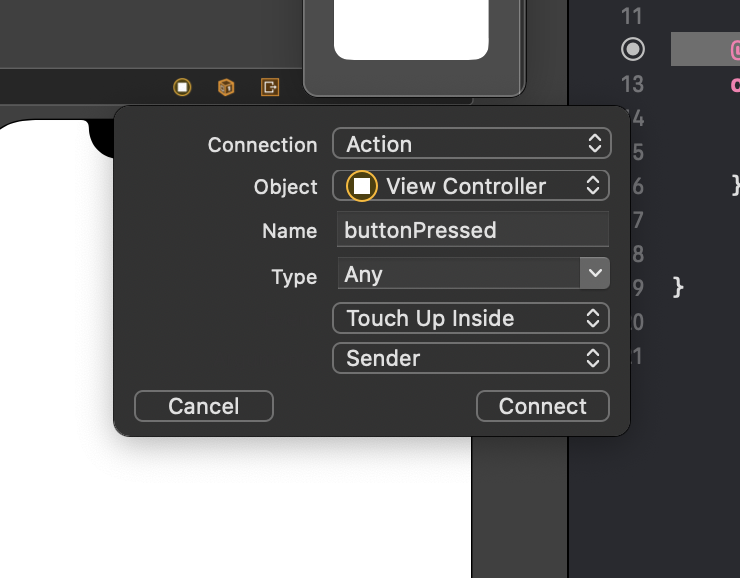Viewport: 740px width, 578px height.
Task: Click the First Responder cube icon
Action: tap(226, 87)
